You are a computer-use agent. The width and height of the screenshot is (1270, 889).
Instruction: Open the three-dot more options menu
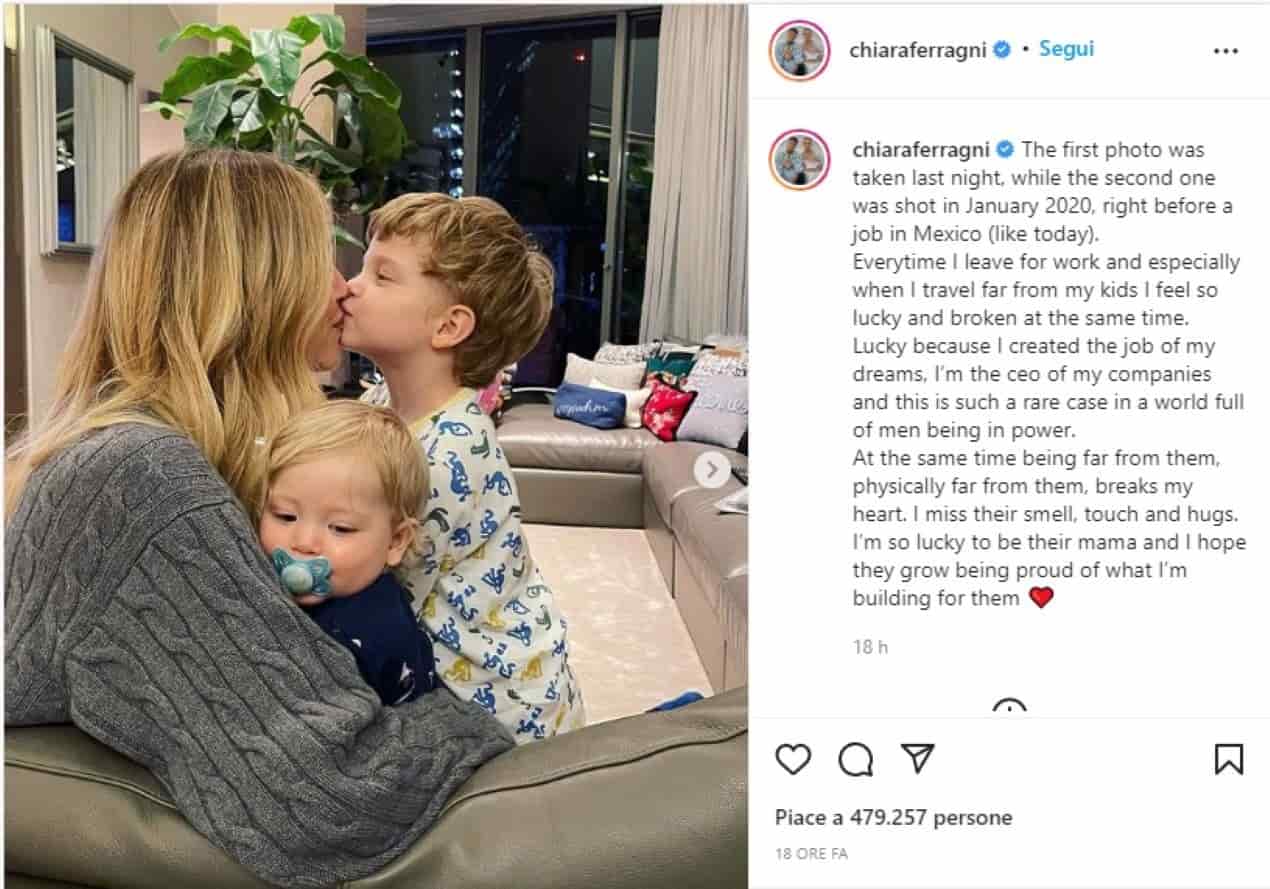[x=1225, y=51]
